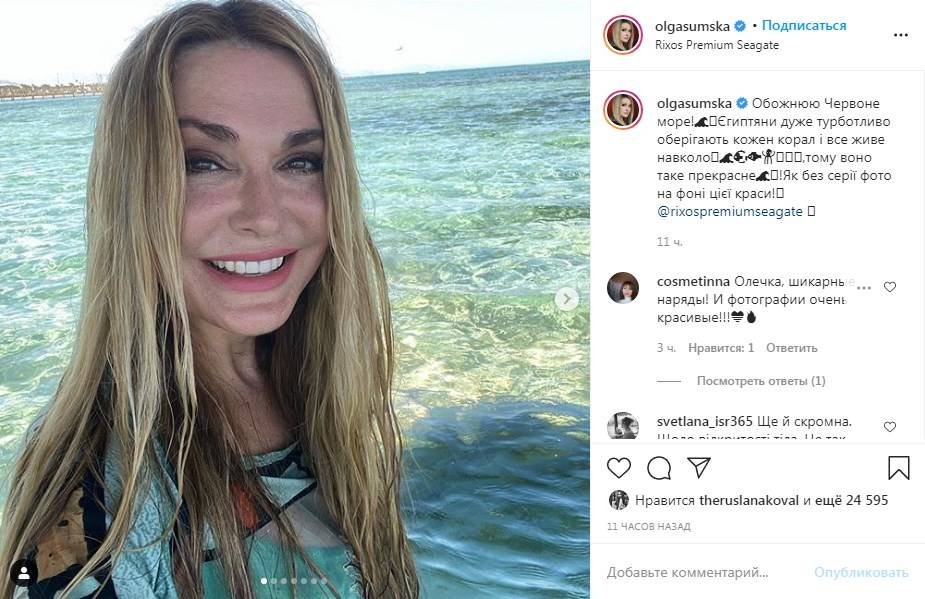Click the olgasumska profile avatar in header
Viewport: 925px width, 599px height.
(623, 35)
